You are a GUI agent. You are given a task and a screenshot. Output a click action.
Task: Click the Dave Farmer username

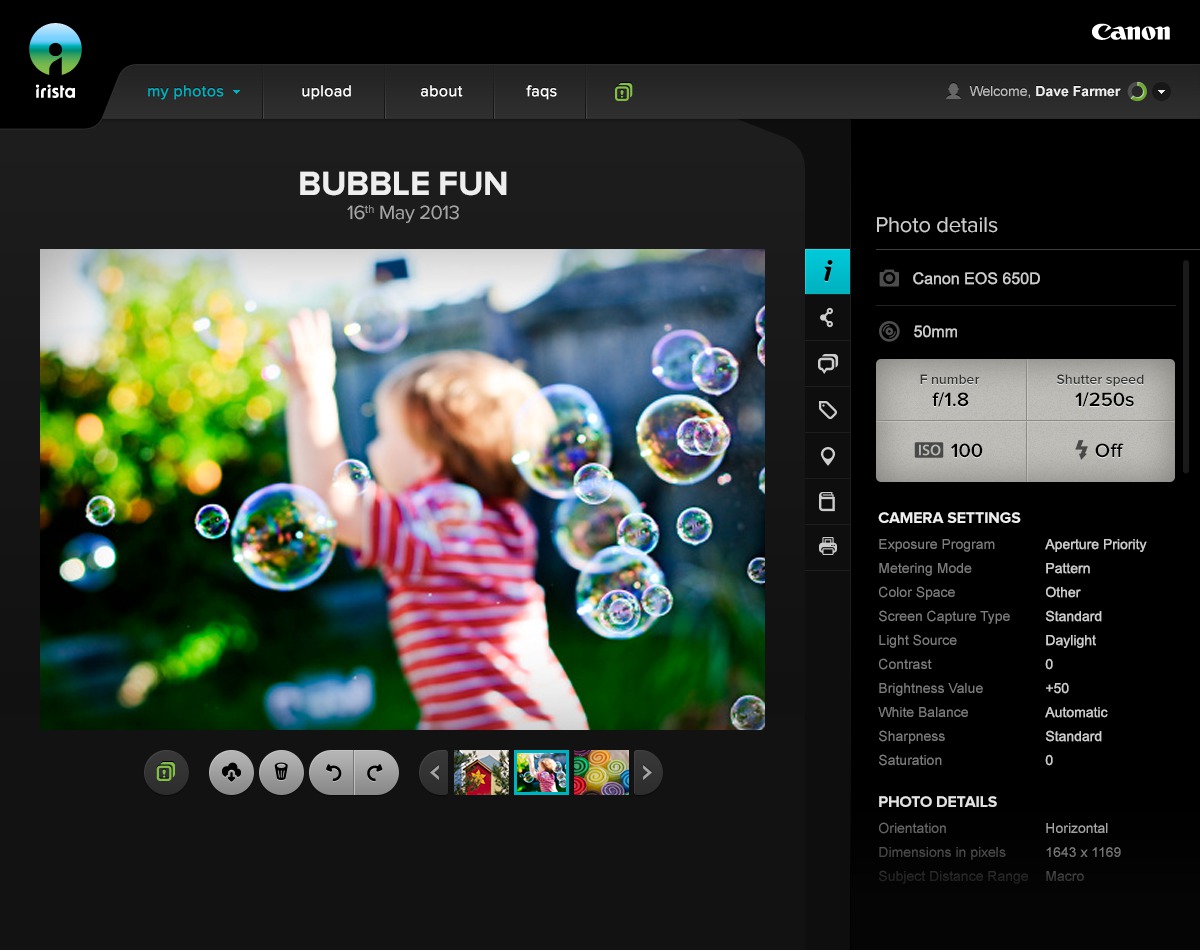click(1077, 91)
